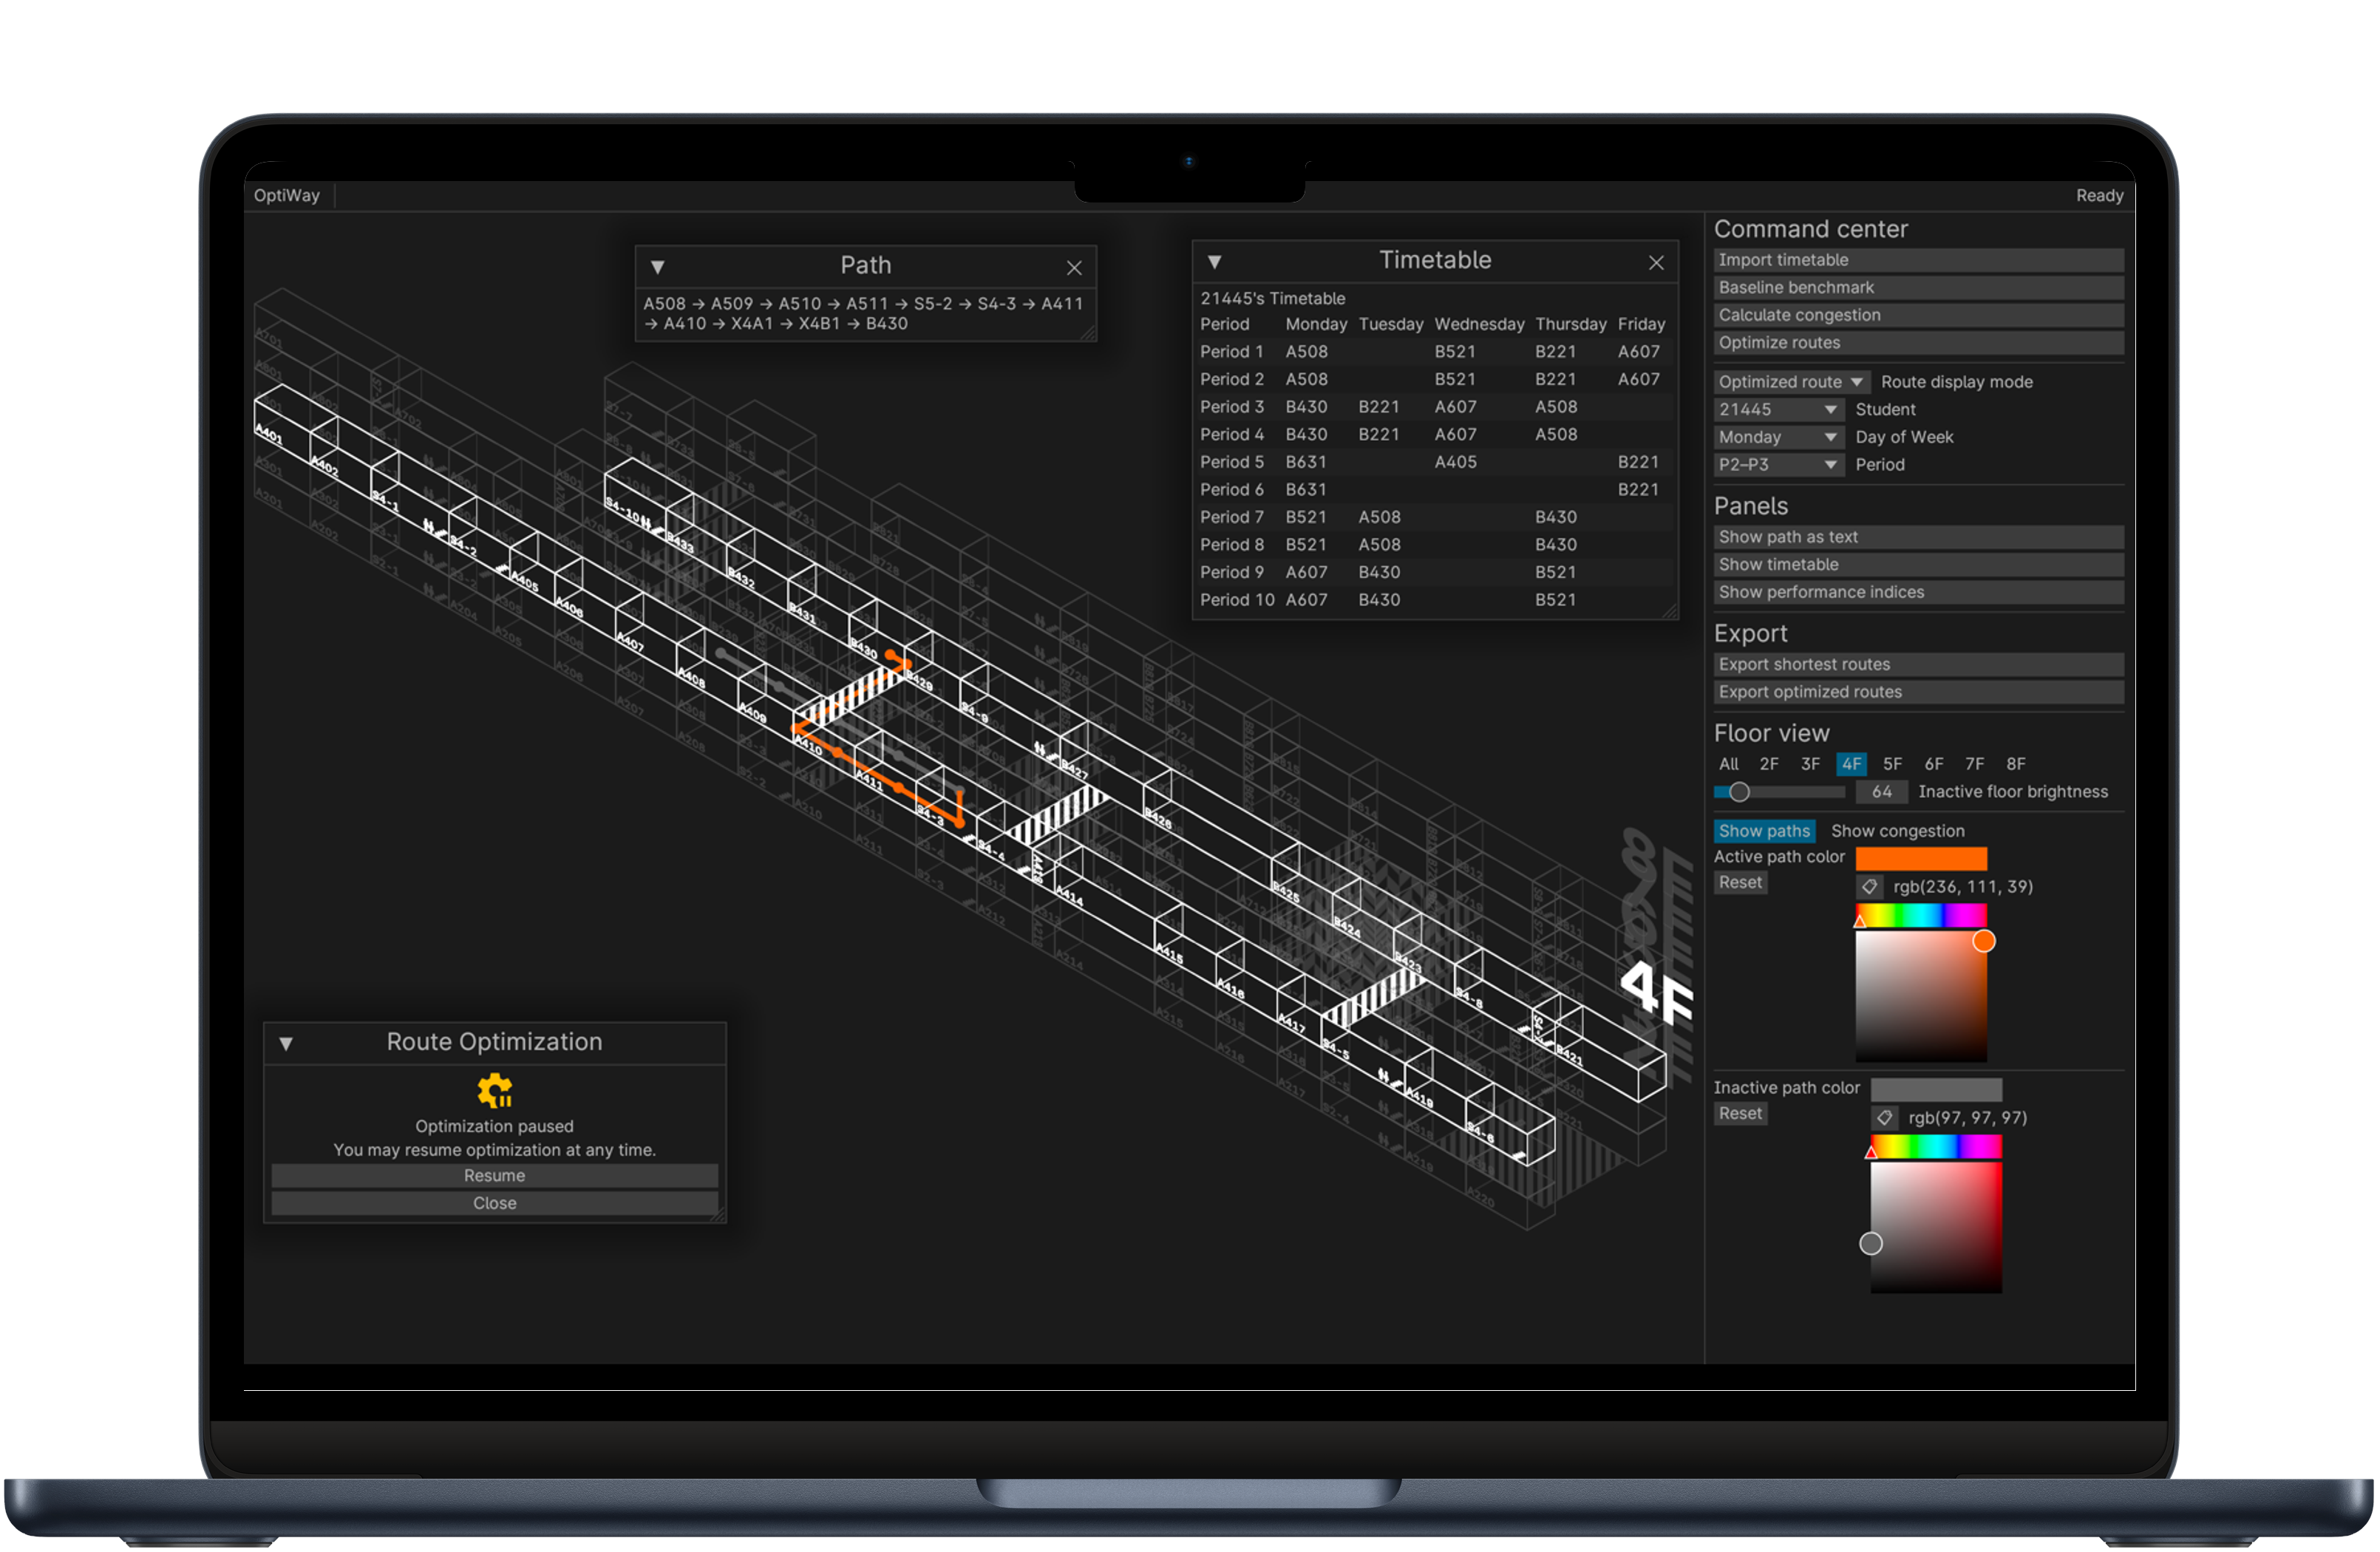2380x1552 pixels.
Task: Click the gray inactive path color swatch
Action: pyautogui.click(x=1936, y=1089)
